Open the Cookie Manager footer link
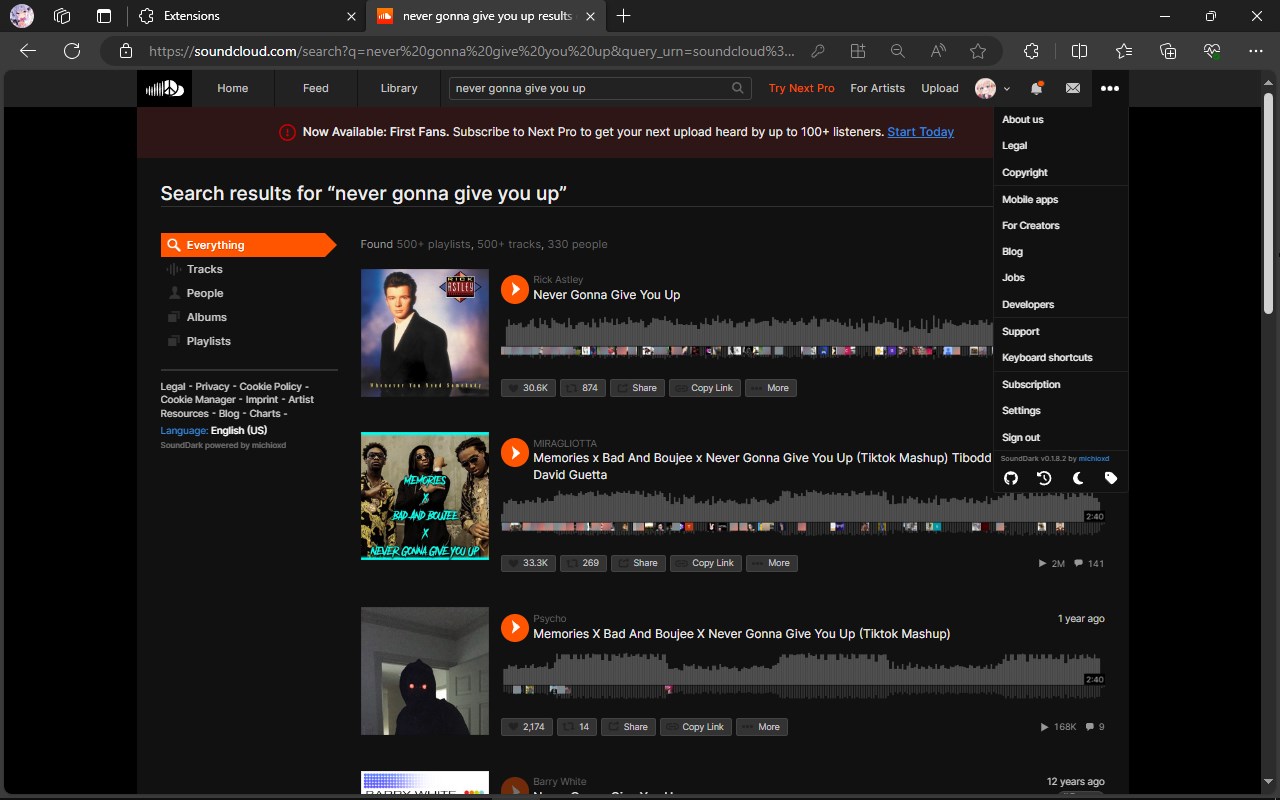 [198, 400]
